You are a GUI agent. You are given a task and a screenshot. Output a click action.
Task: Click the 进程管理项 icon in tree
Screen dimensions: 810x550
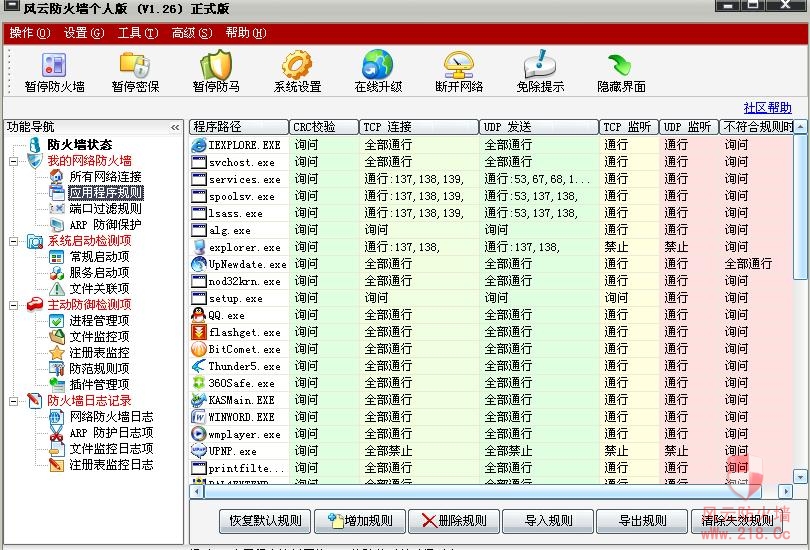click(57, 321)
